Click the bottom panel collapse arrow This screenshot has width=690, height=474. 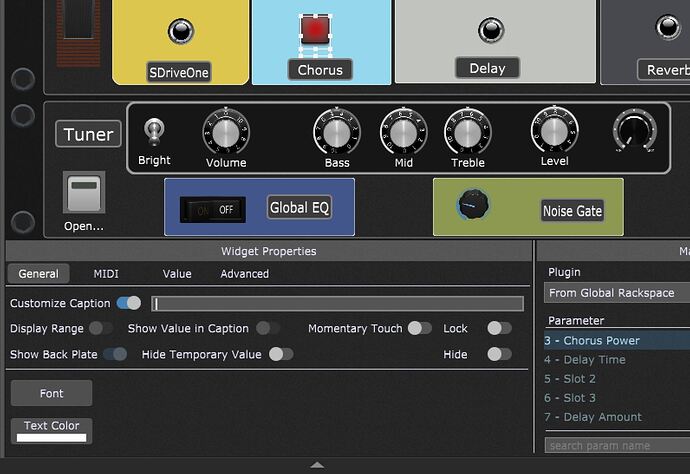(317, 465)
